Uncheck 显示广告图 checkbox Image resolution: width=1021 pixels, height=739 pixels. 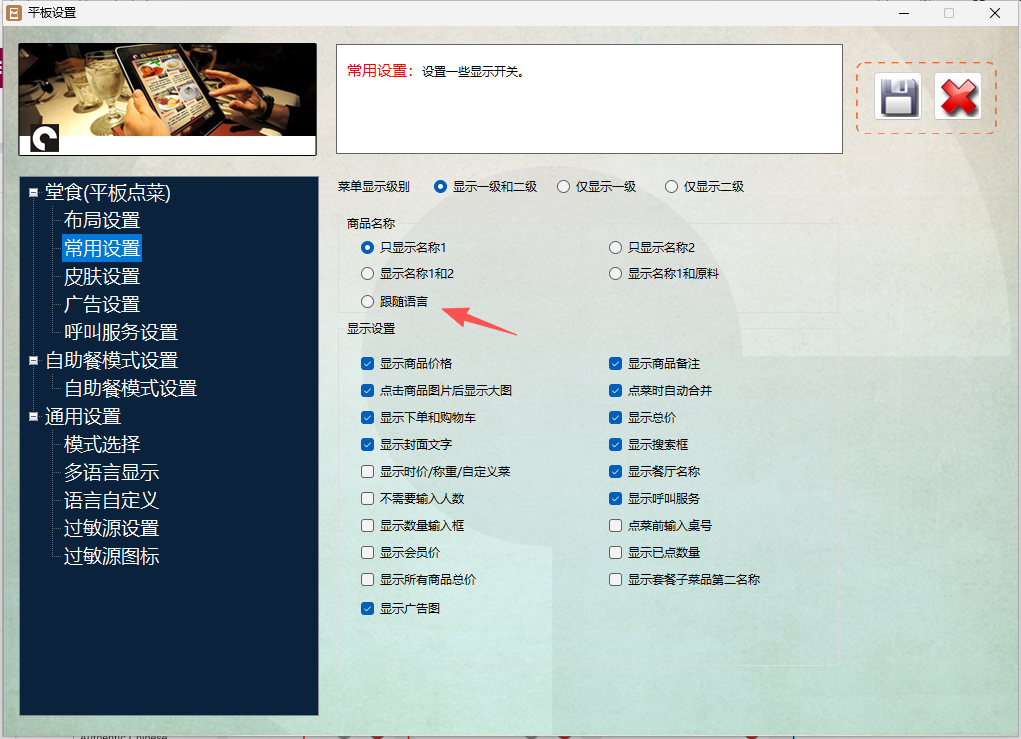pos(367,609)
